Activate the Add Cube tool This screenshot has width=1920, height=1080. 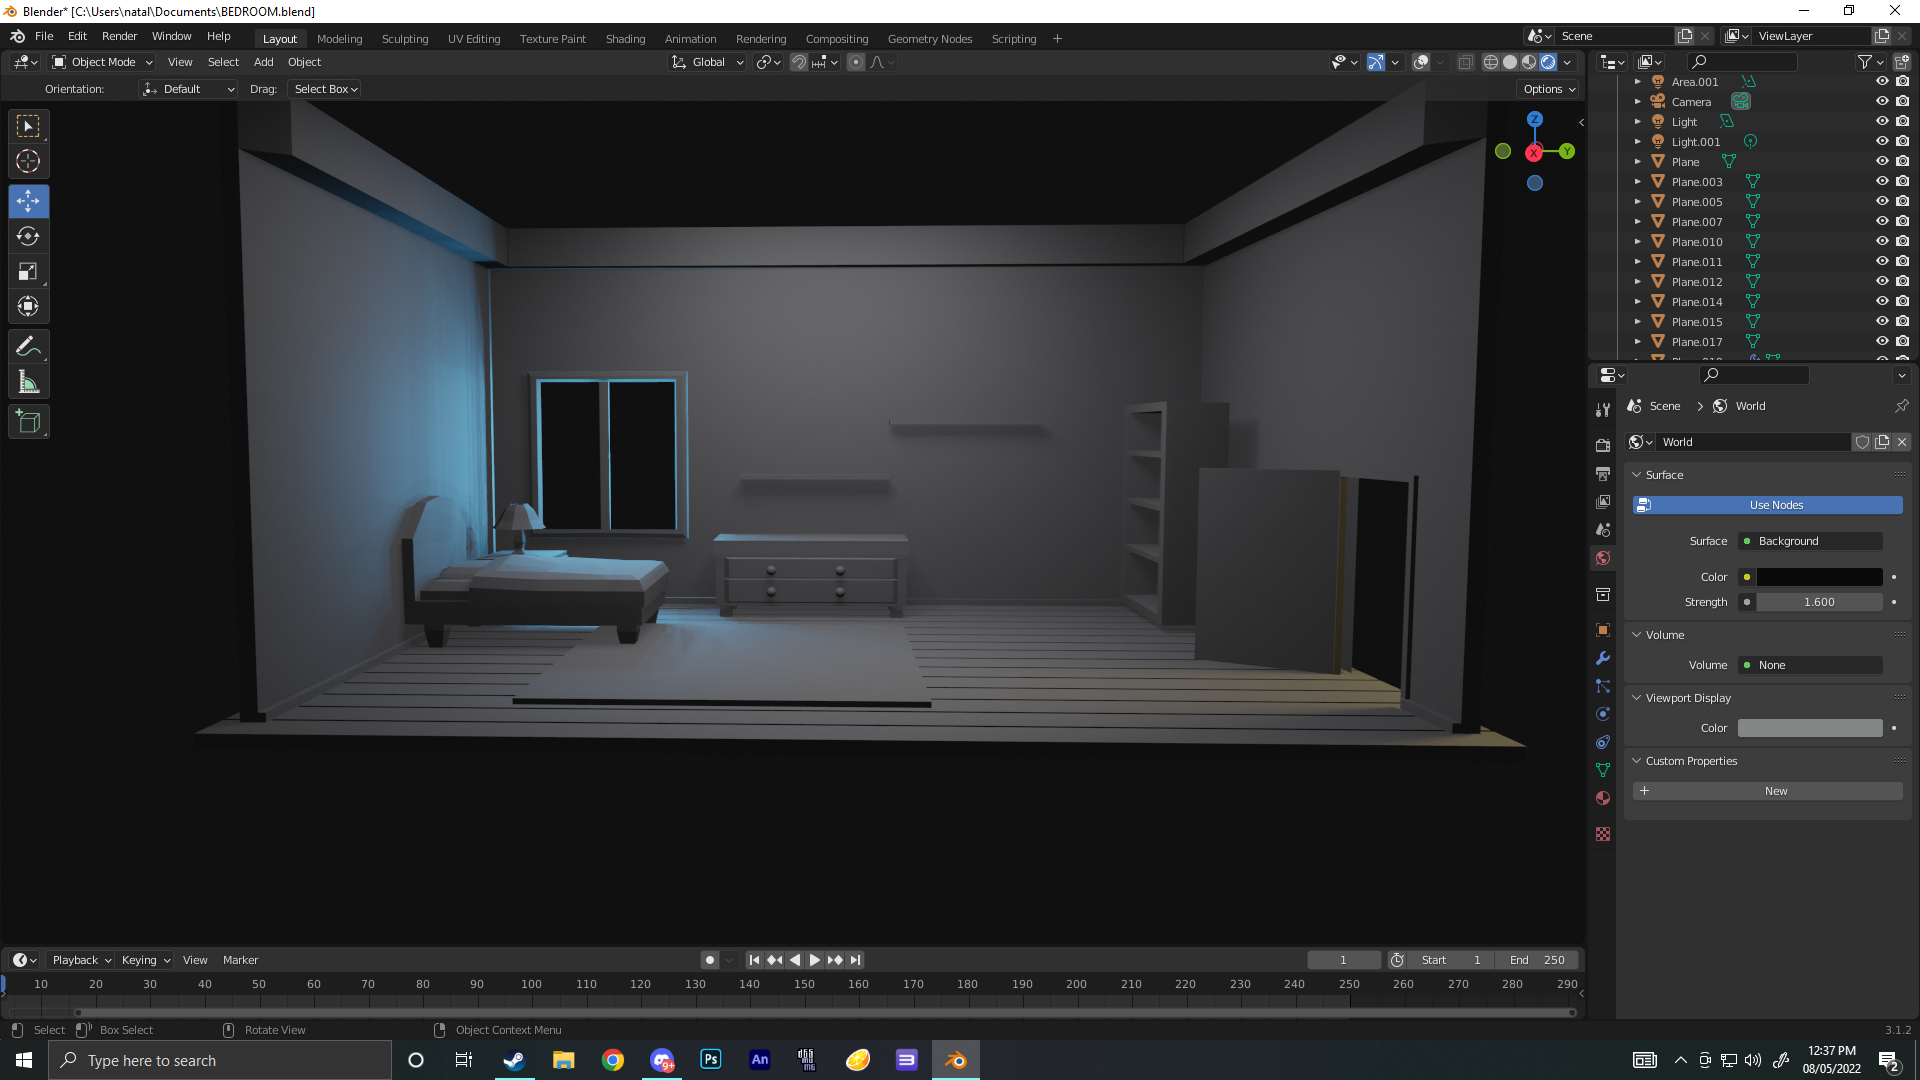point(28,422)
